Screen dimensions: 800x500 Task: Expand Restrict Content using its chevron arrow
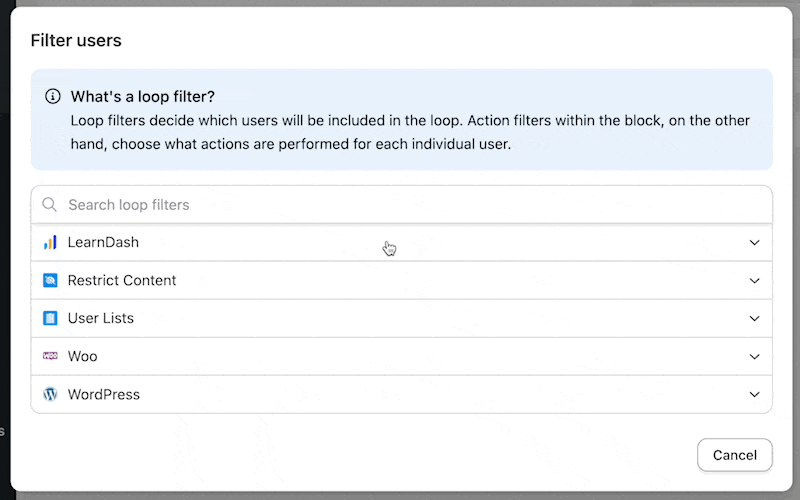[754, 281]
